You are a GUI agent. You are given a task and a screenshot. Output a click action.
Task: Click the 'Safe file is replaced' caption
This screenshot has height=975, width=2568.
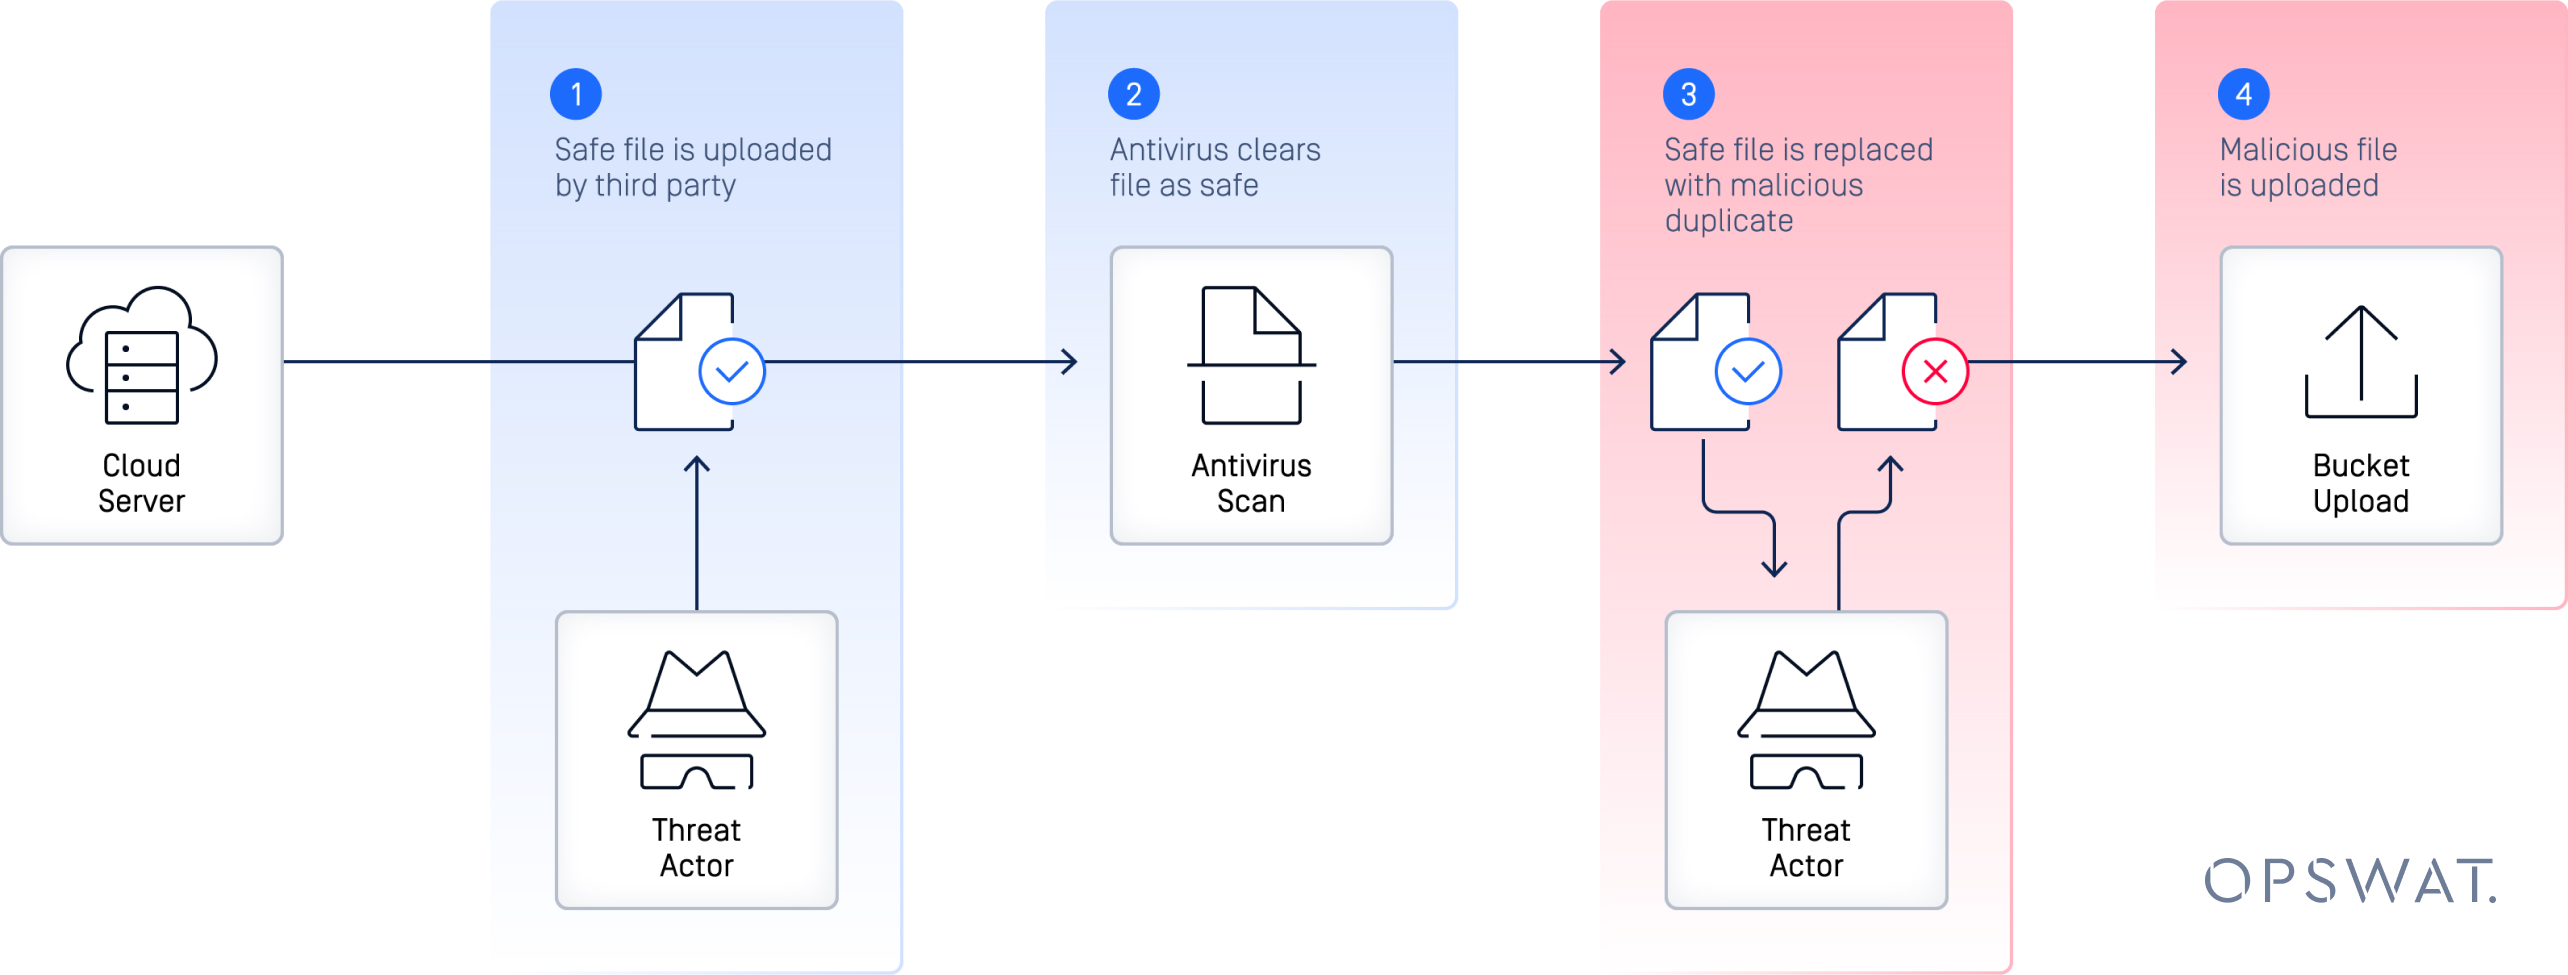coord(1797,185)
